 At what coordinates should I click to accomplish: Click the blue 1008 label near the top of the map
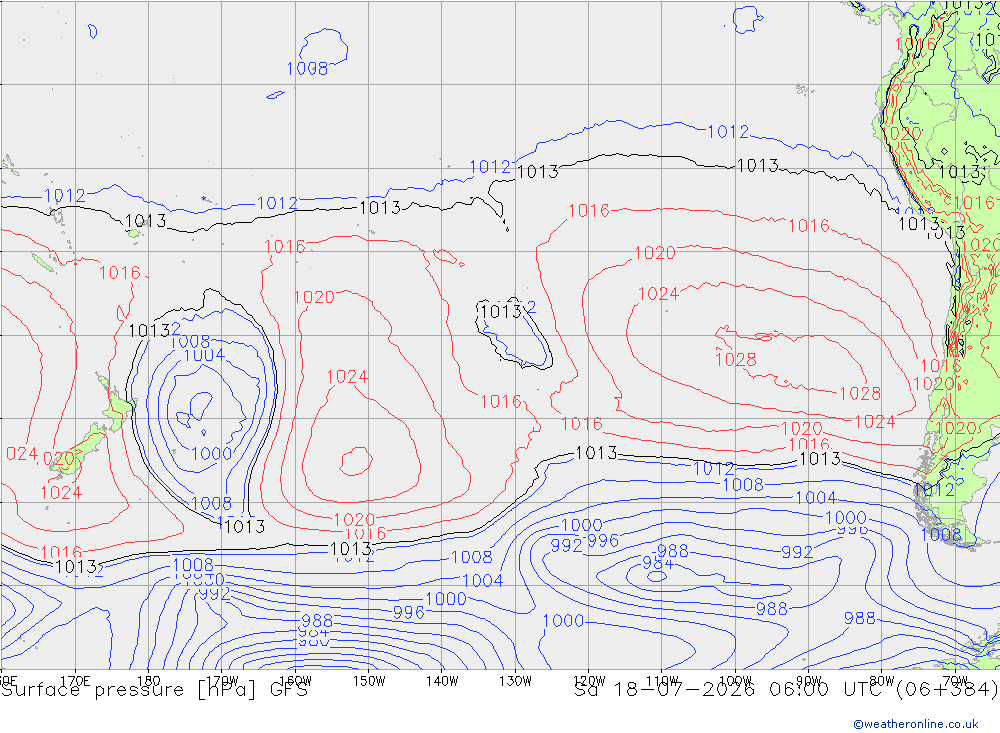(307, 69)
